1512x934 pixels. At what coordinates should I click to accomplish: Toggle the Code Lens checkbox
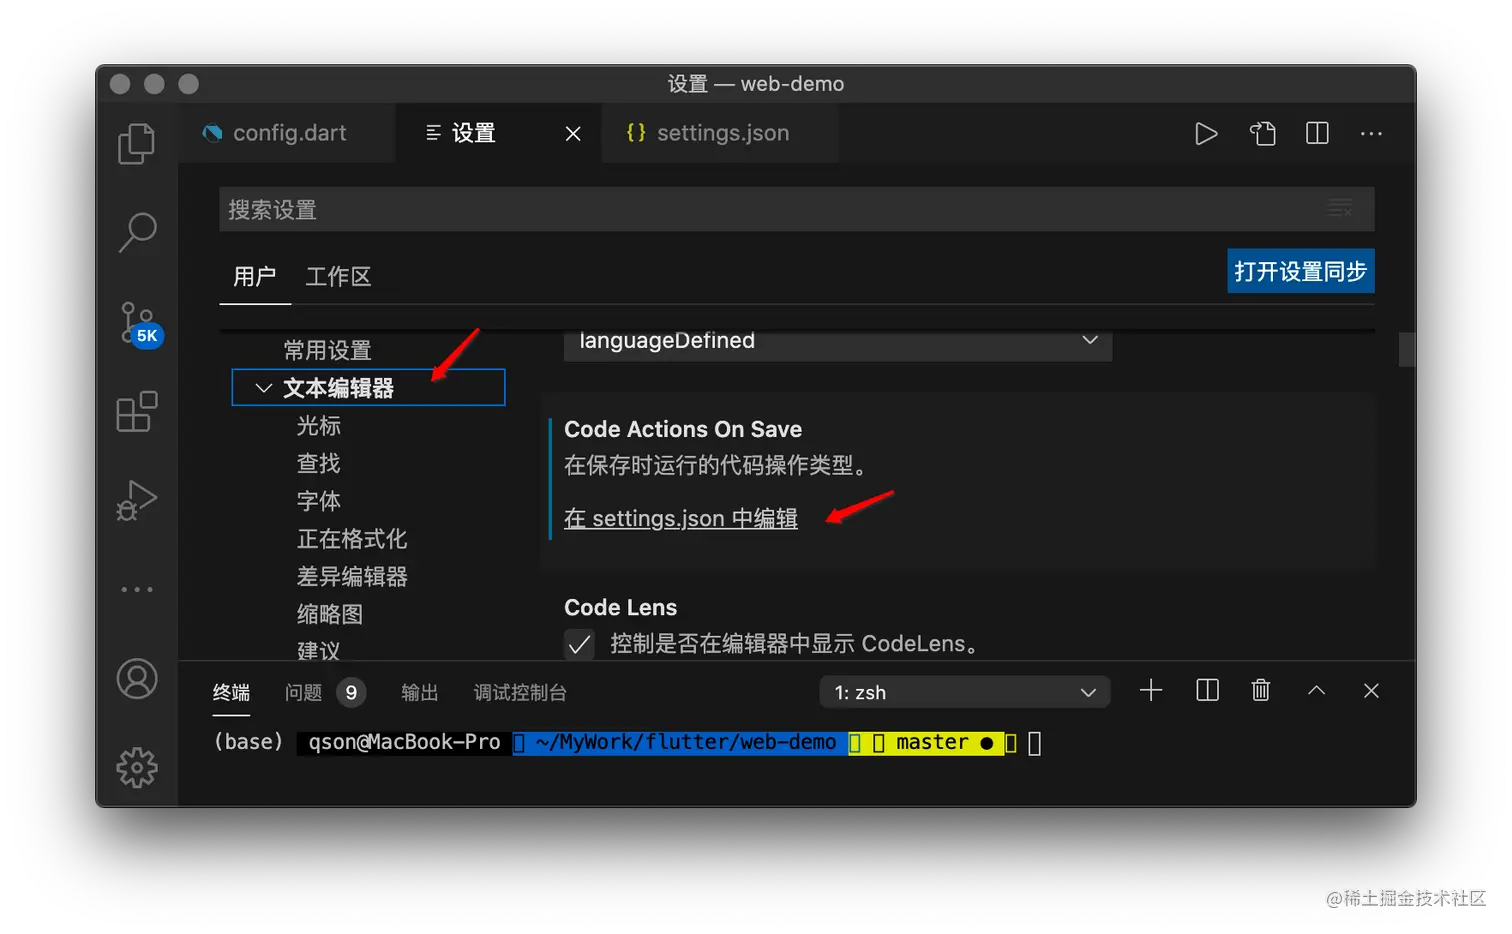point(579,644)
